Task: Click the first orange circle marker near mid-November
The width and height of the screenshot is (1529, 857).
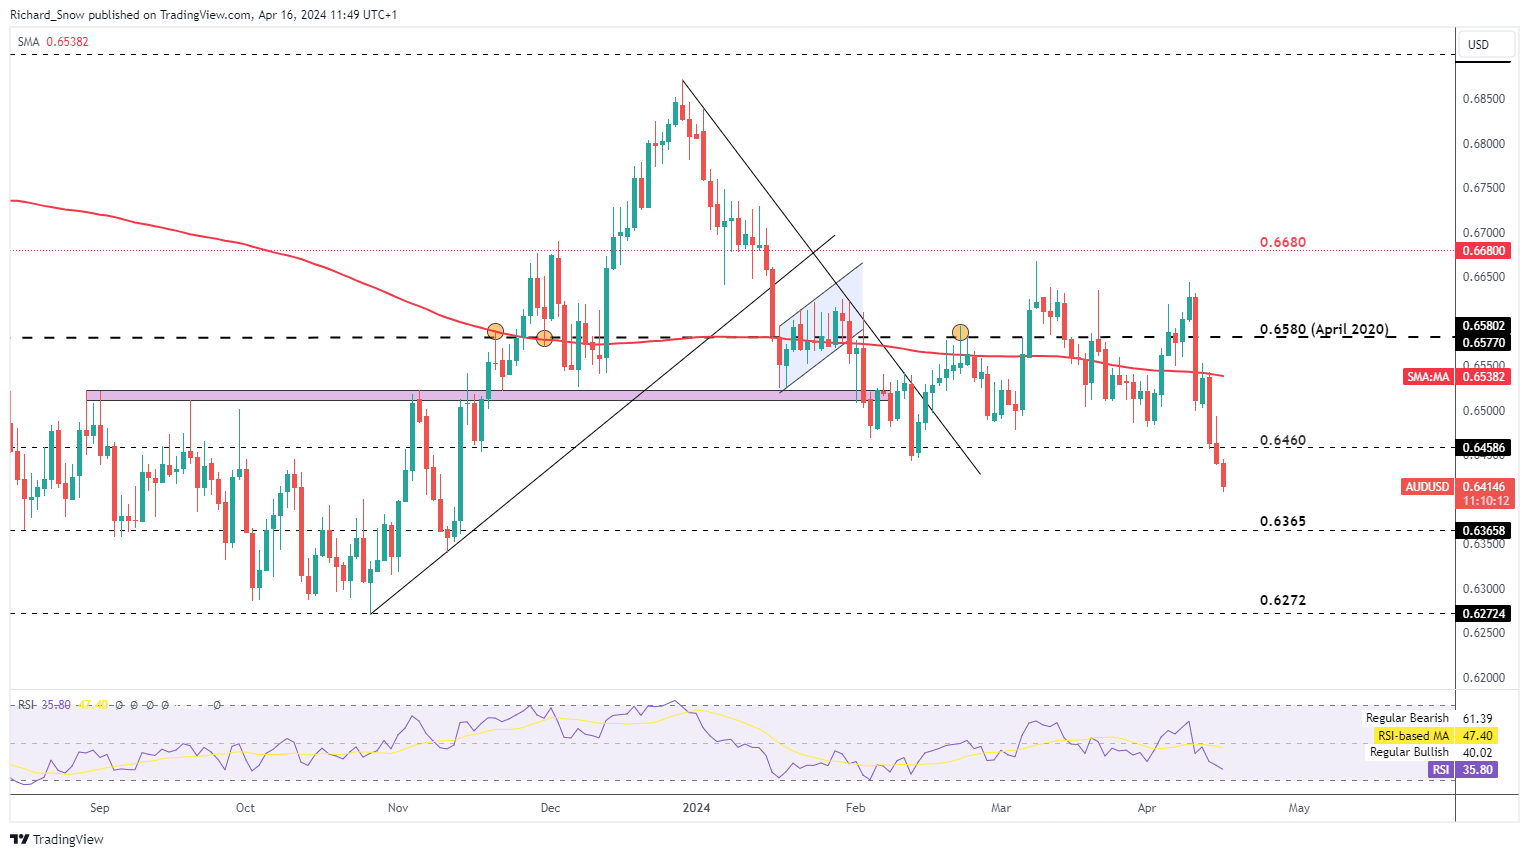Action: 495,331
